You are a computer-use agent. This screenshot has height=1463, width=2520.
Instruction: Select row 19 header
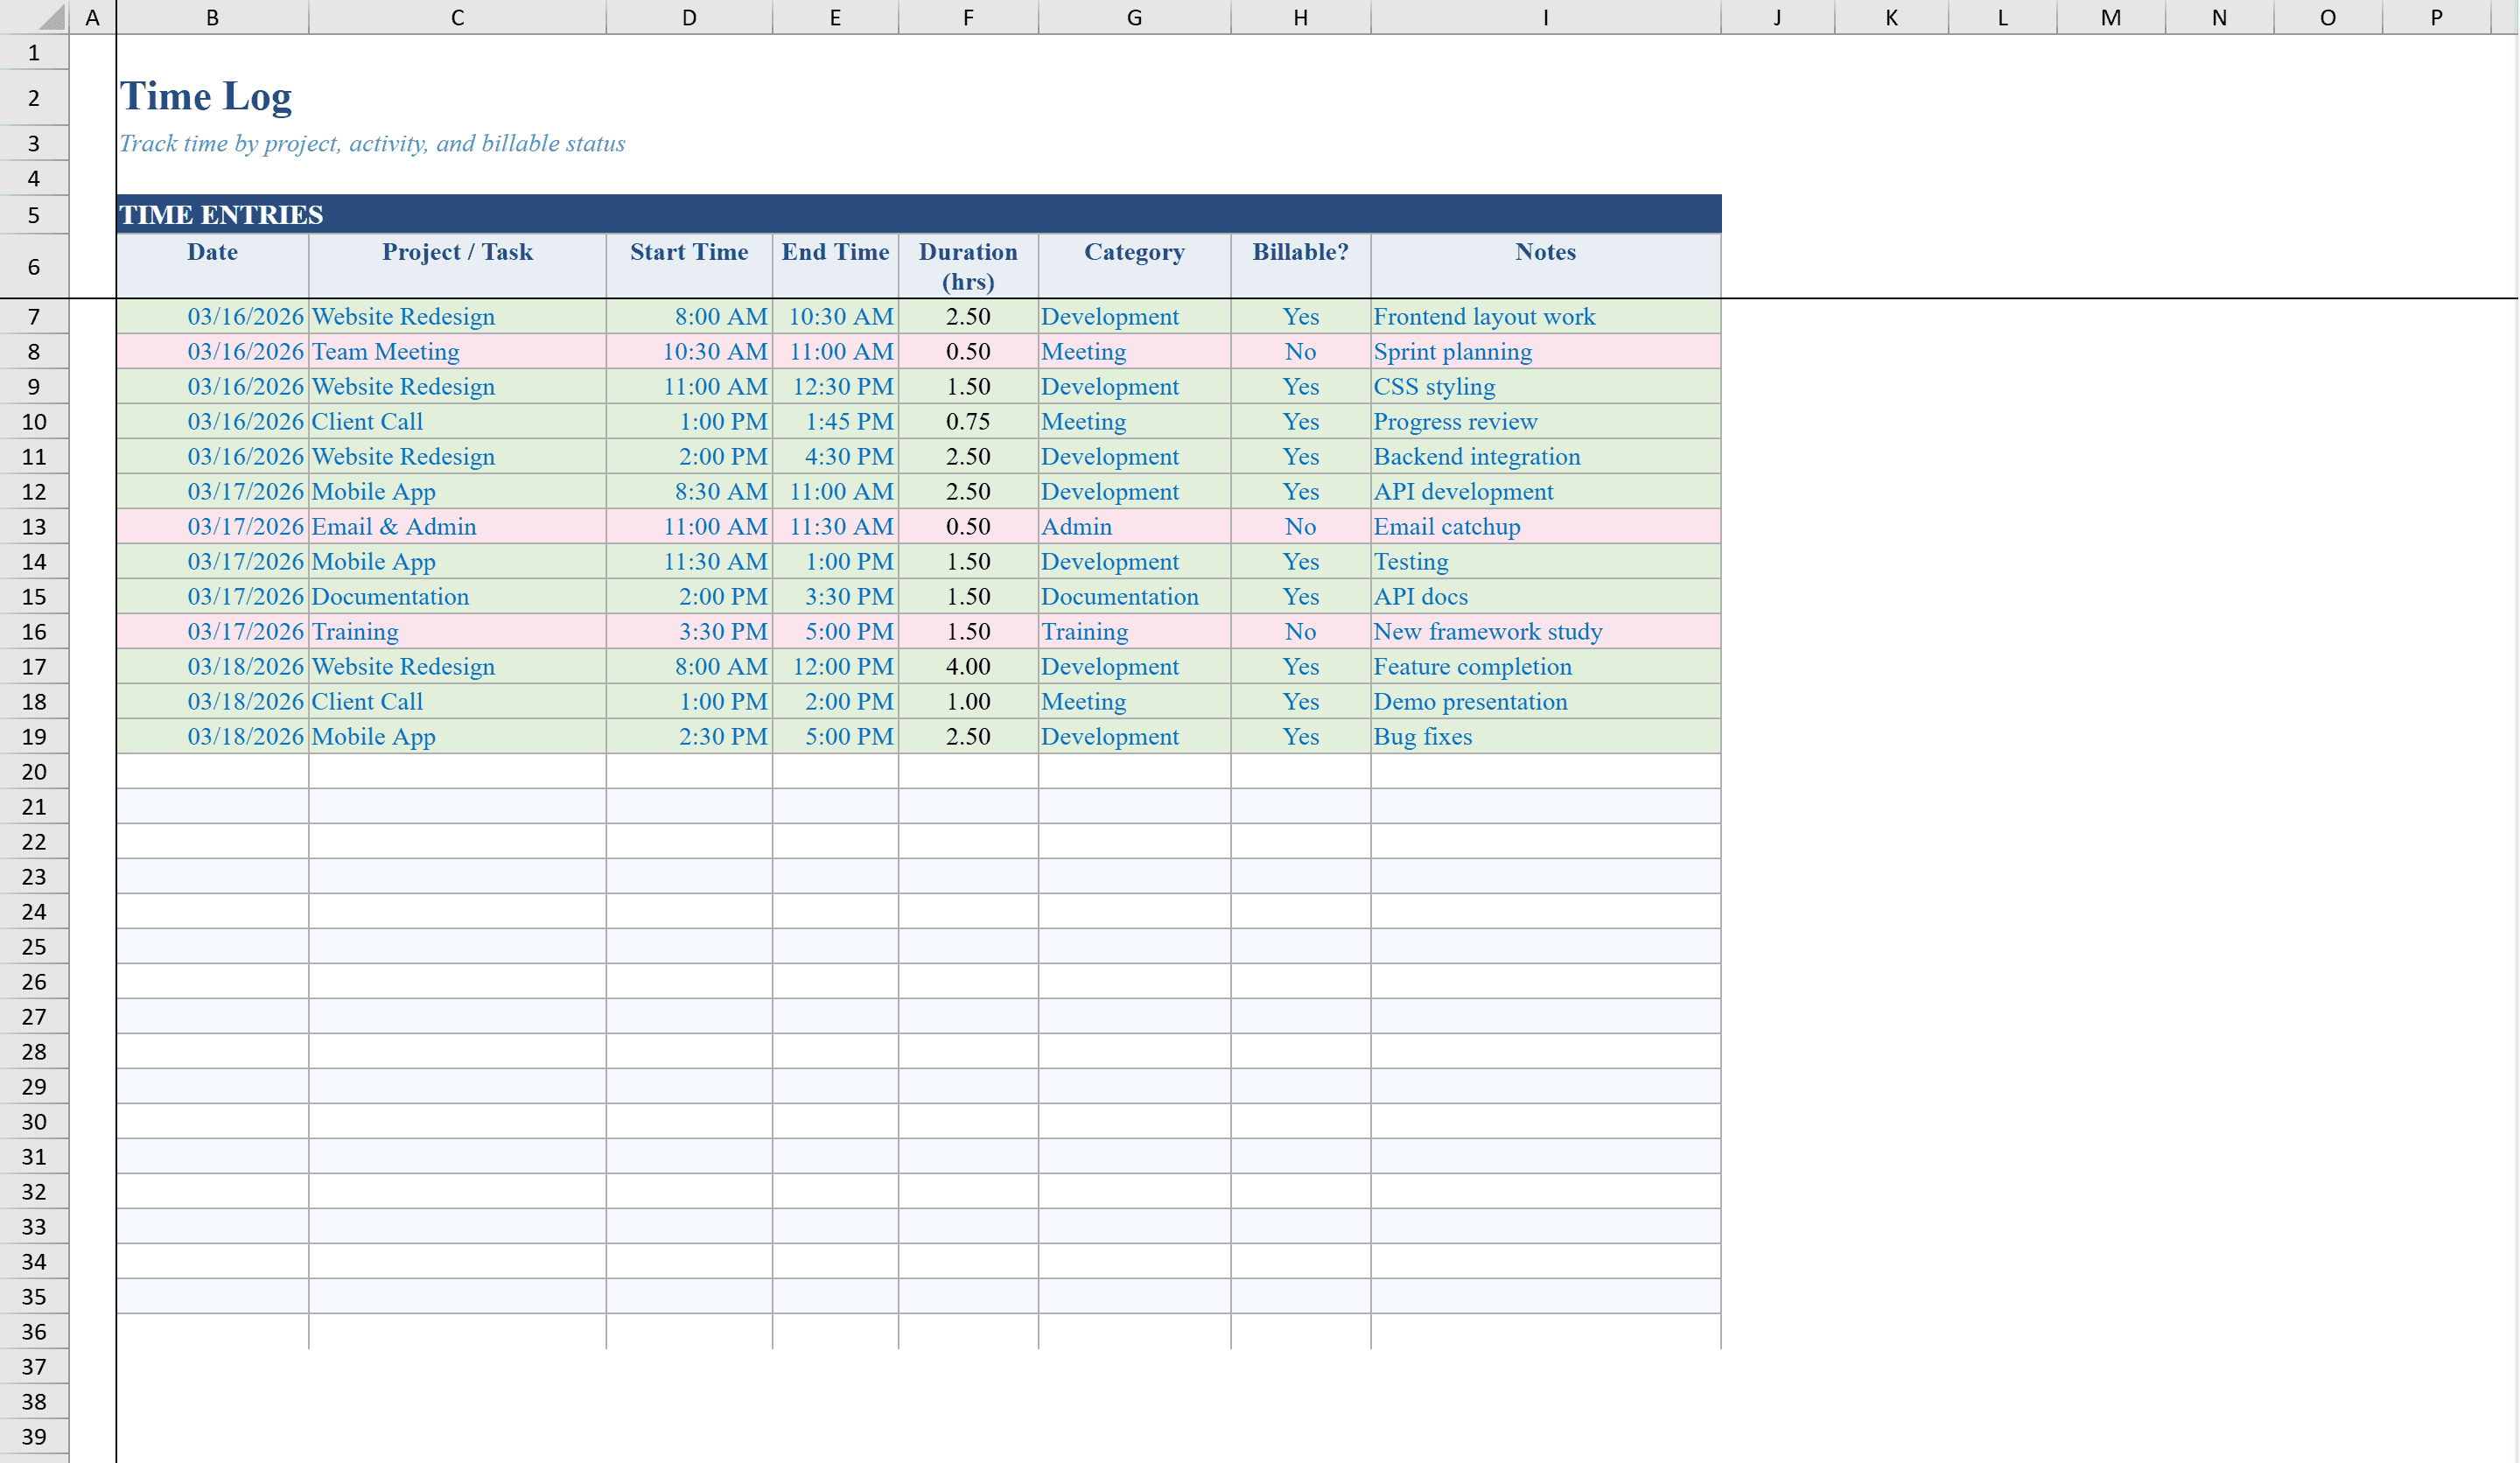pos(33,736)
